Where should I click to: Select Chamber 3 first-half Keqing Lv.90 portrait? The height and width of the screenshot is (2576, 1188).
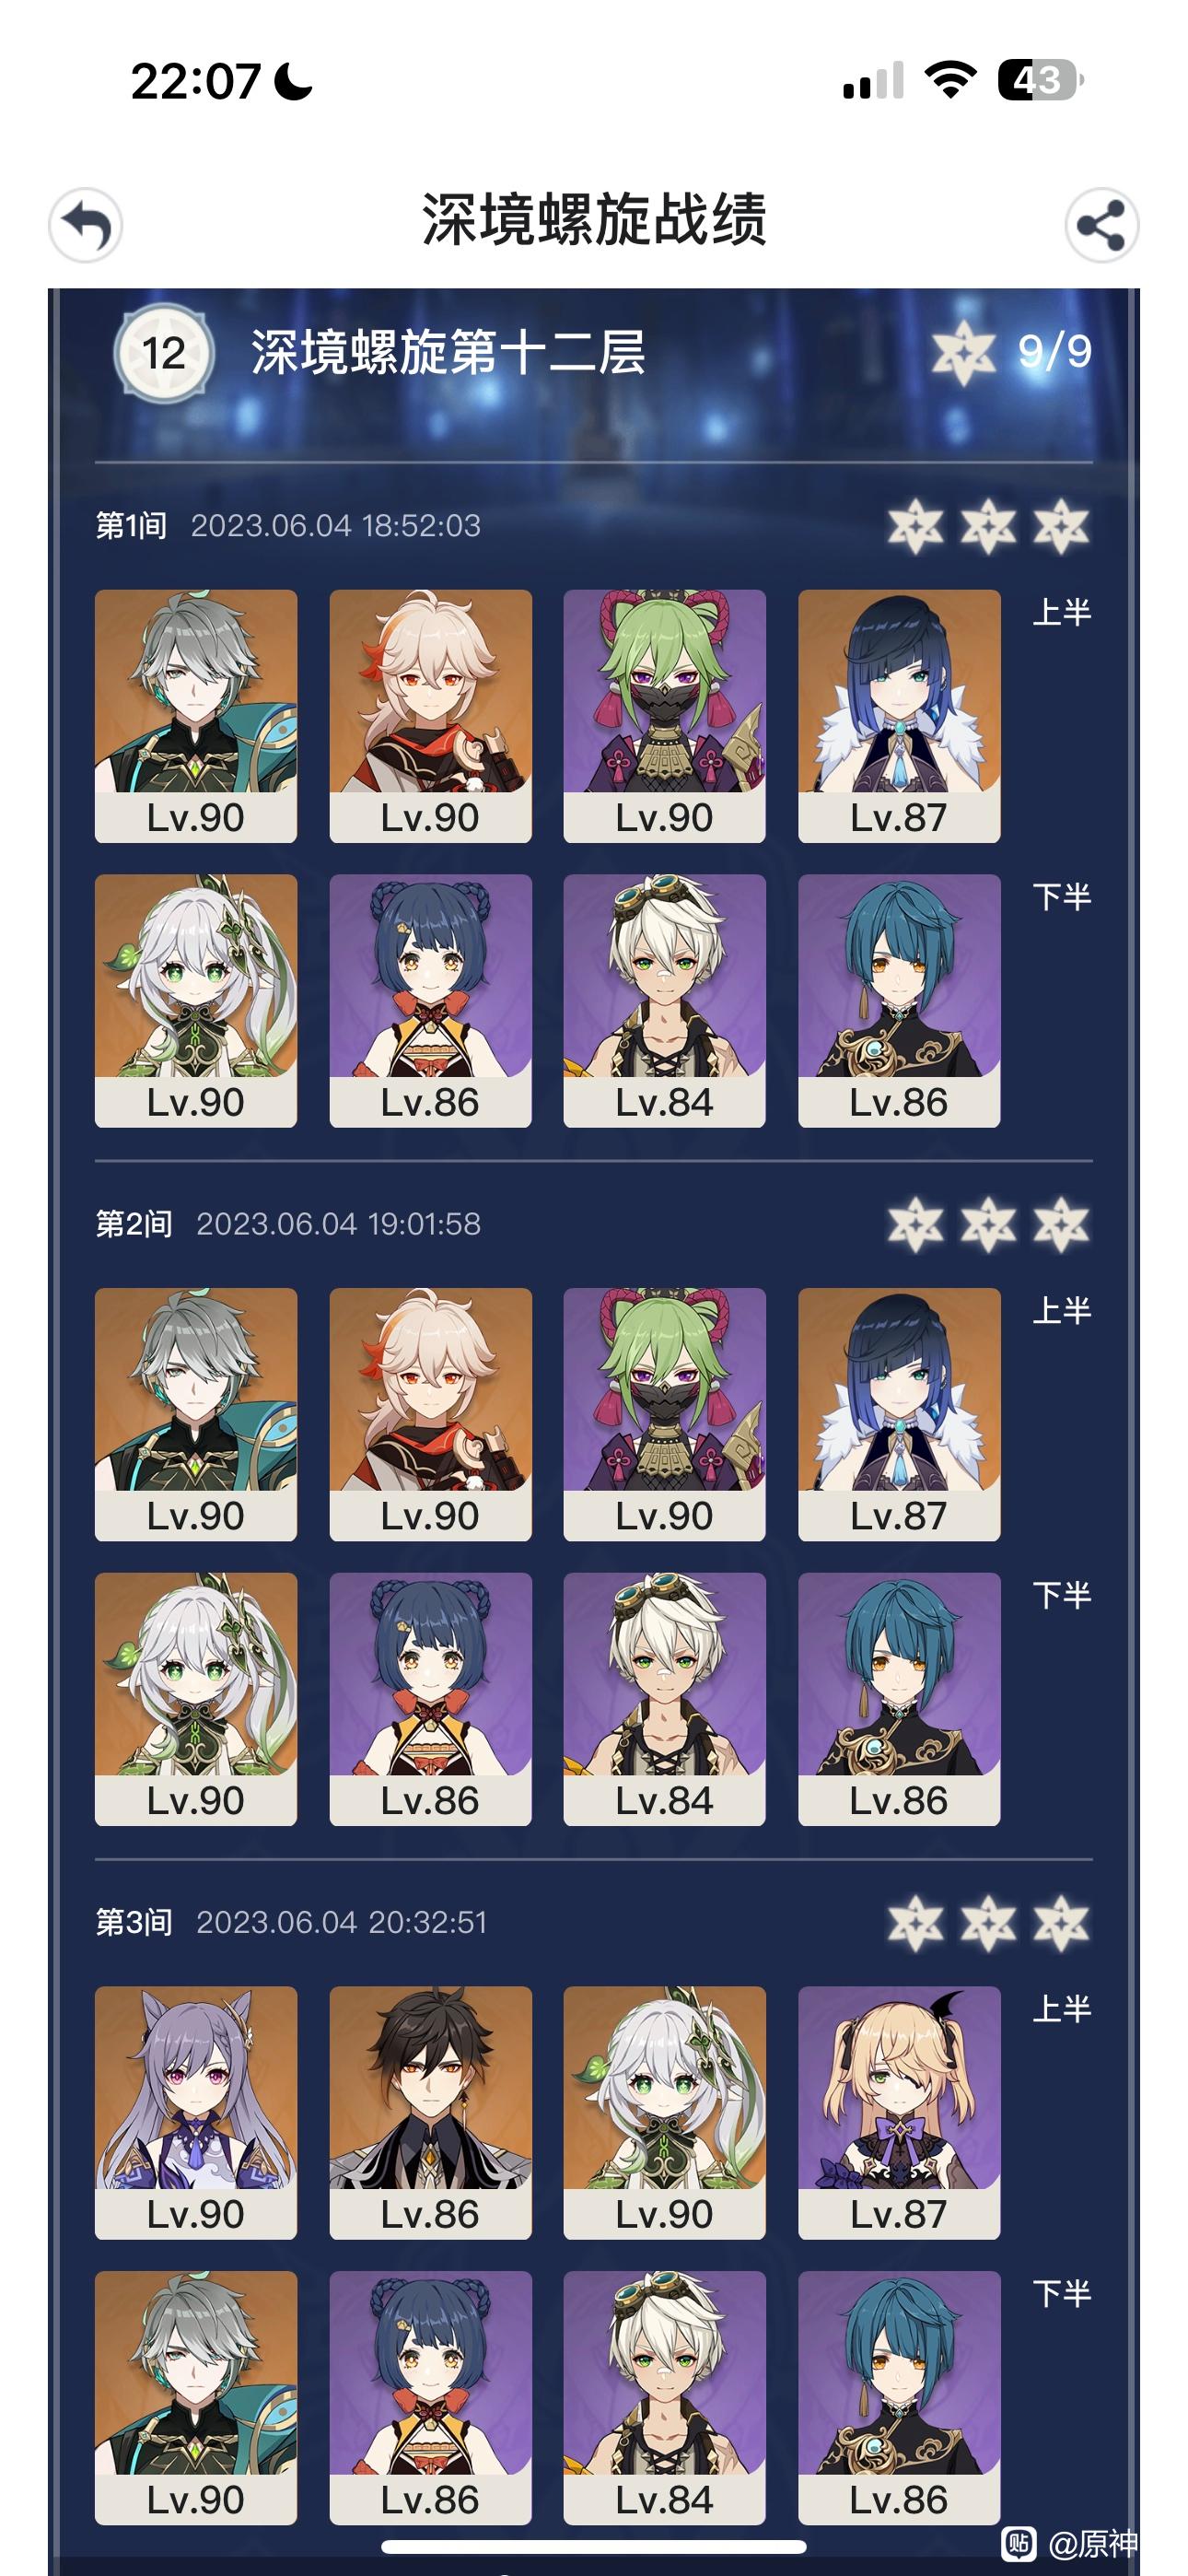tap(196, 2112)
